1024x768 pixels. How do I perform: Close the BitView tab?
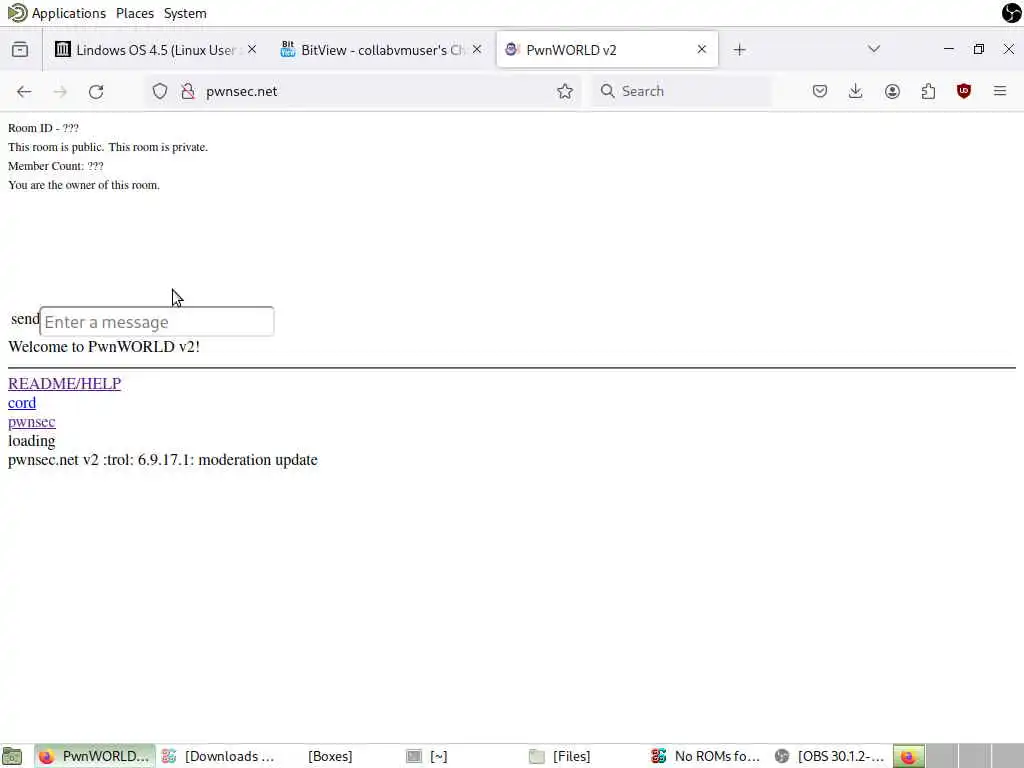coord(477,50)
